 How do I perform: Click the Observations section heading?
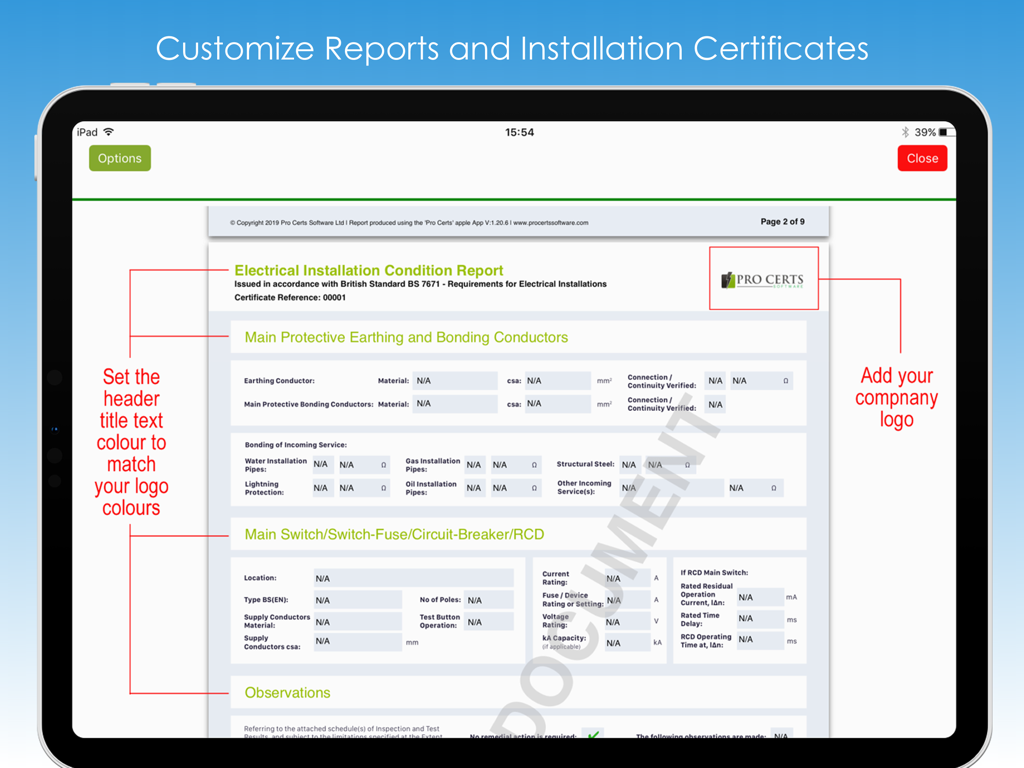[x=287, y=693]
